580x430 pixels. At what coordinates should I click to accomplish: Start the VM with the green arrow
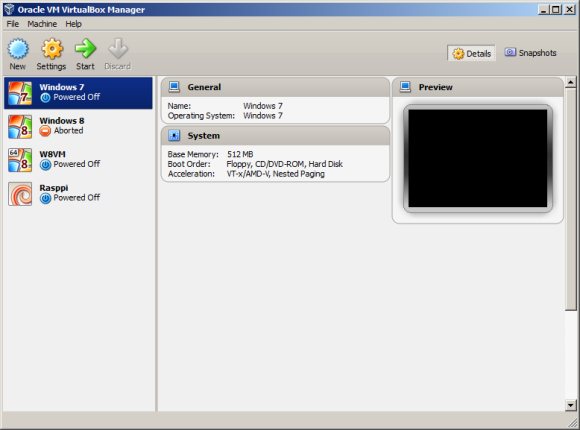[x=85, y=49]
